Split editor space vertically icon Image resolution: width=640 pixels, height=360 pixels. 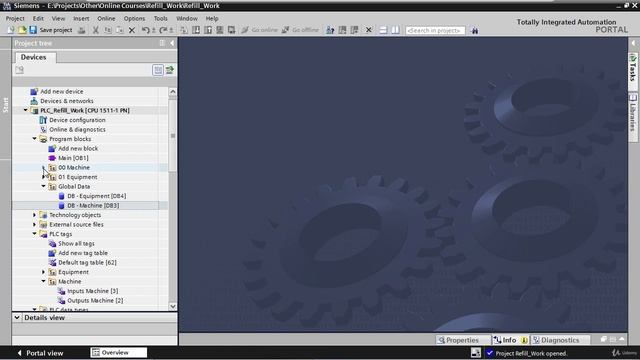click(395, 30)
